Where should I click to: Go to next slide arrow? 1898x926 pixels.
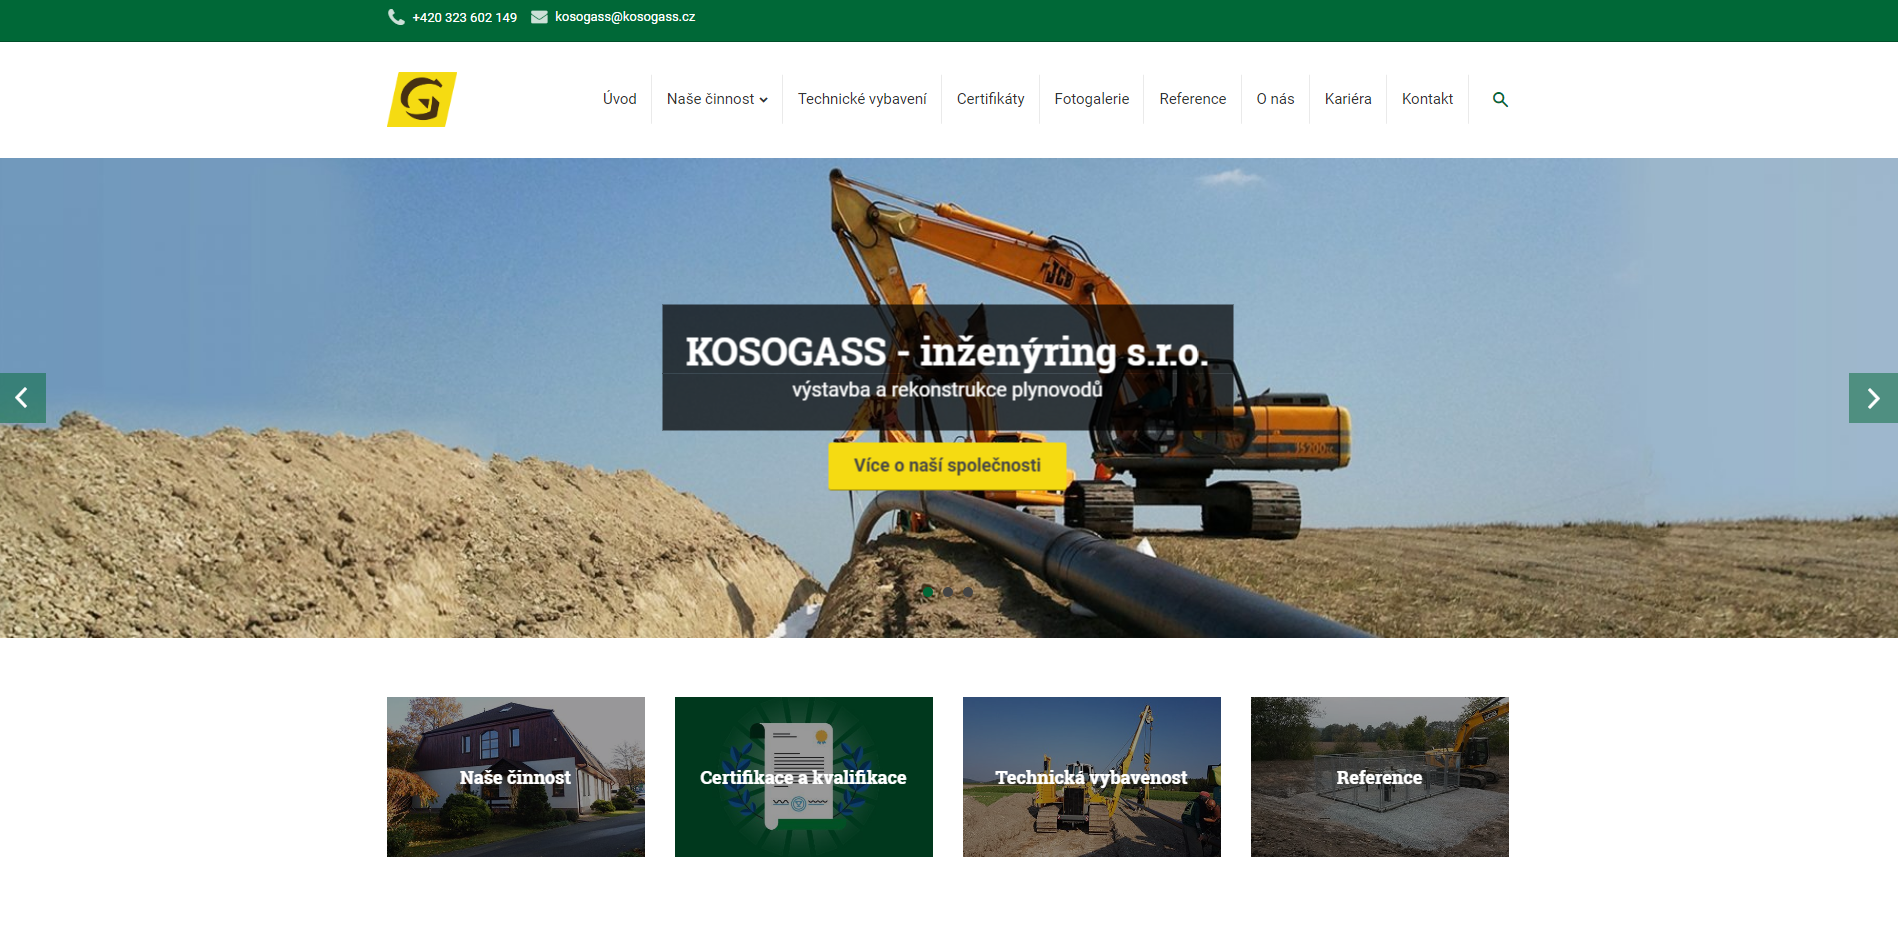pos(1873,398)
